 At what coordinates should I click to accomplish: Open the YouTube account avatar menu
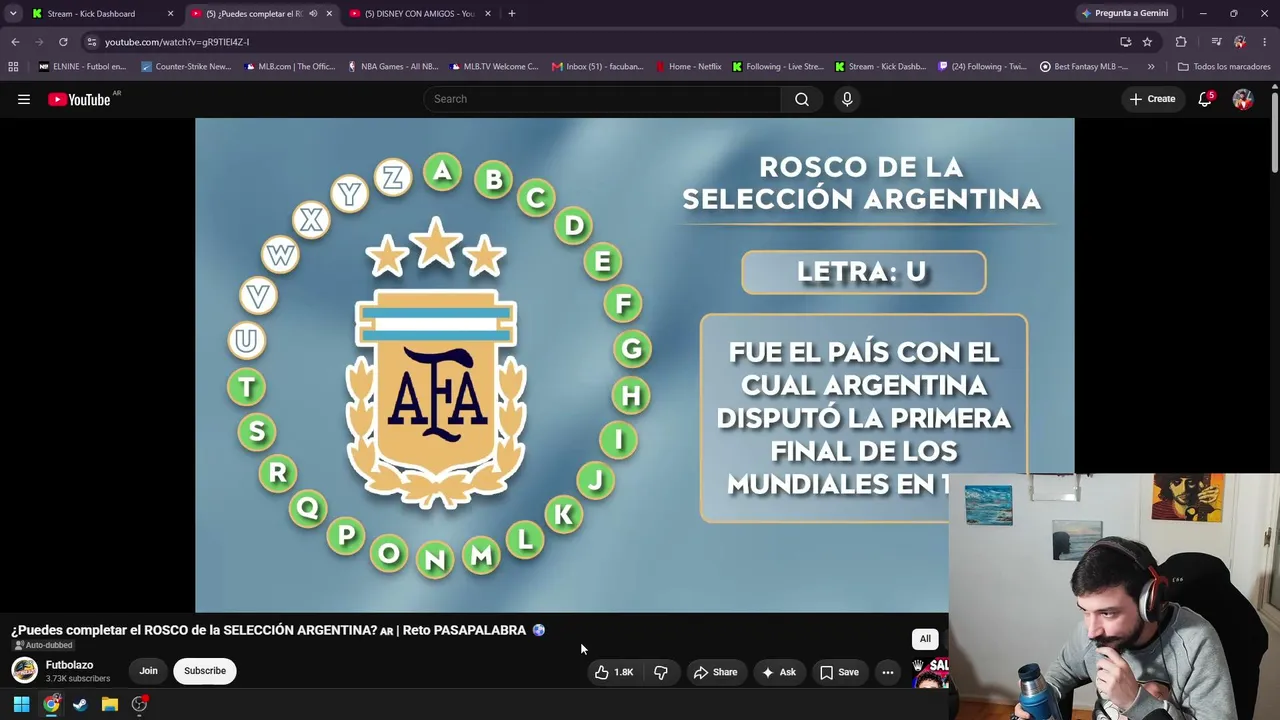(1243, 99)
